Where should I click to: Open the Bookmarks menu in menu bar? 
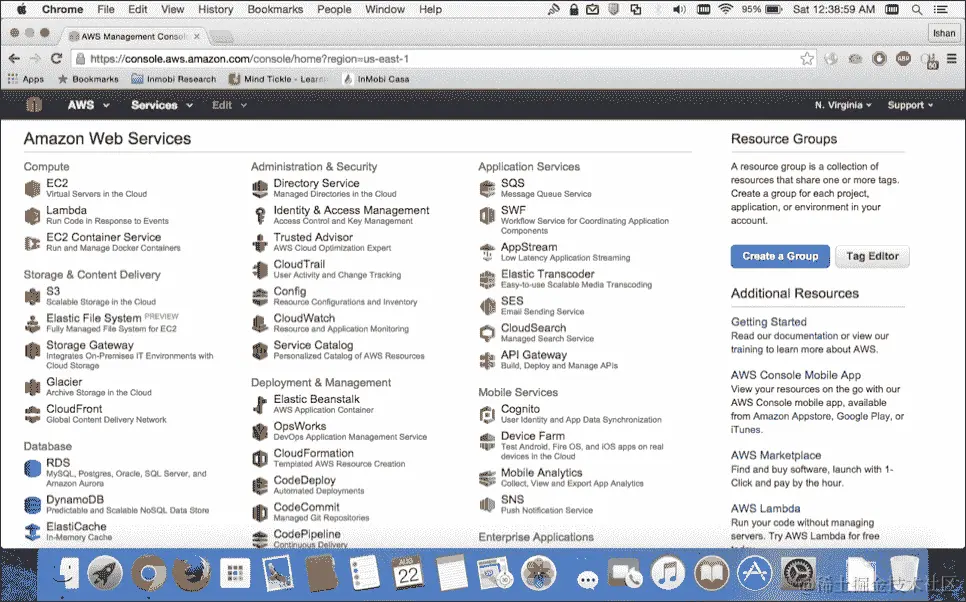275,9
